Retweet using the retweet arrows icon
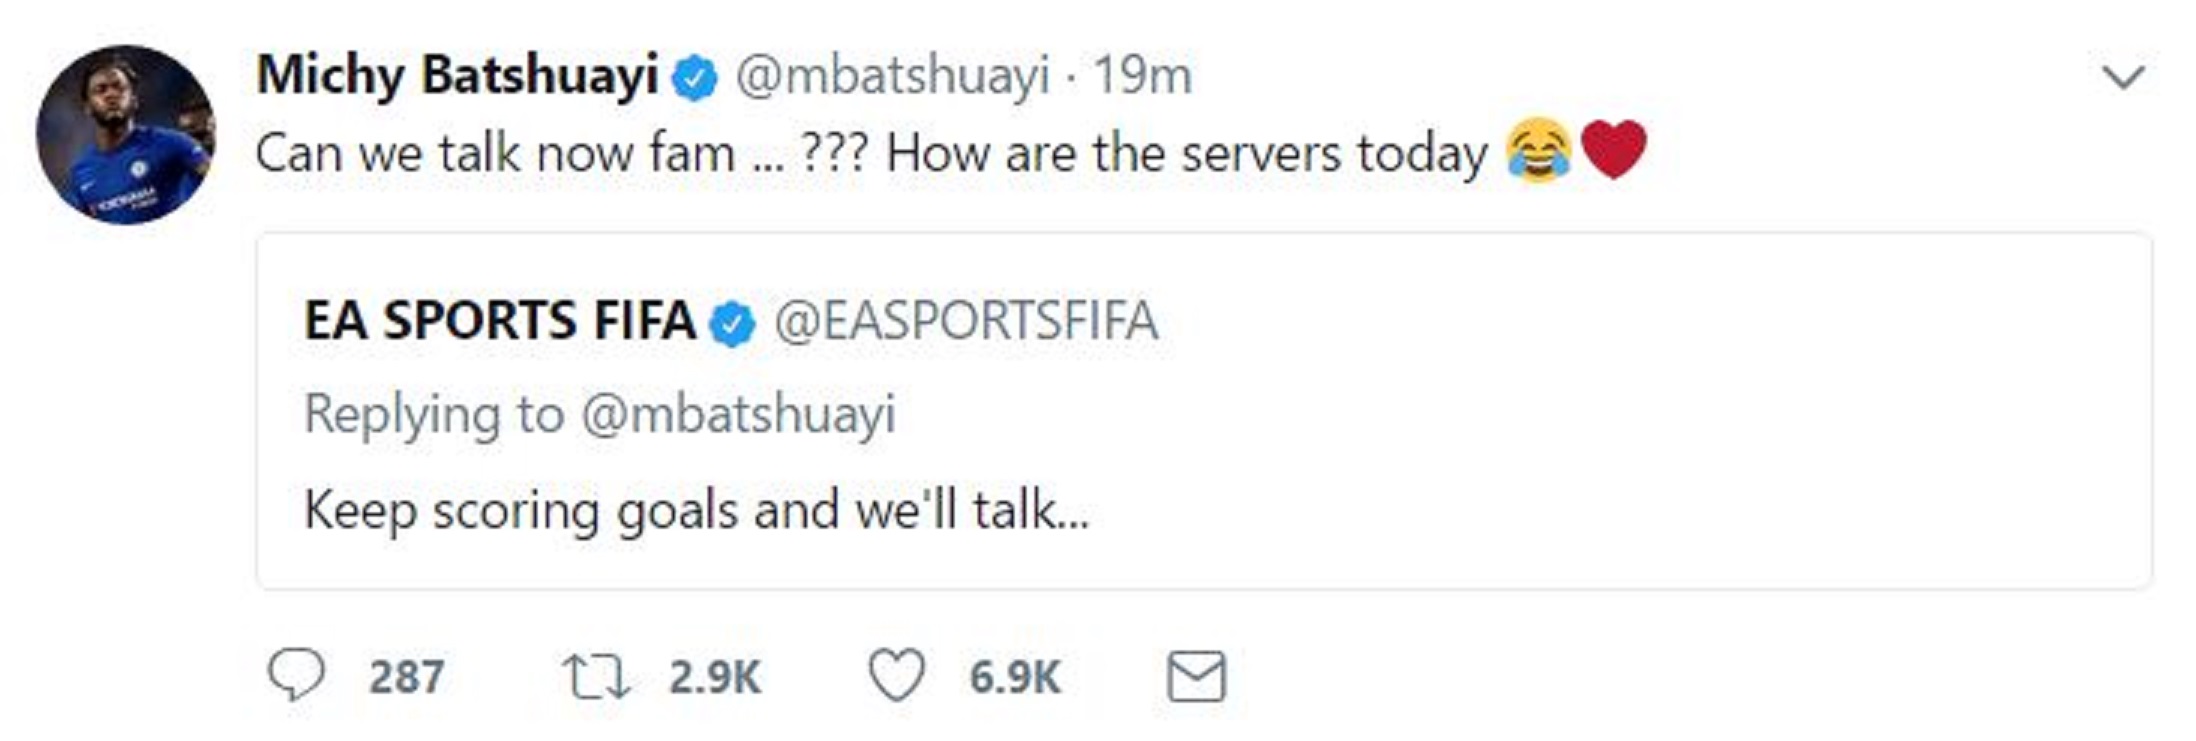Image resolution: width=2196 pixels, height=741 pixels. (x=595, y=676)
